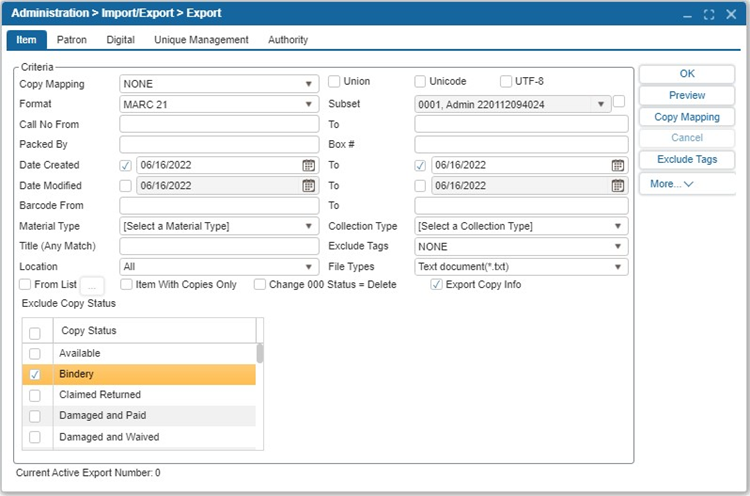Click the Copy Mapping button
The width and height of the screenshot is (750, 496).
pyautogui.click(x=687, y=117)
